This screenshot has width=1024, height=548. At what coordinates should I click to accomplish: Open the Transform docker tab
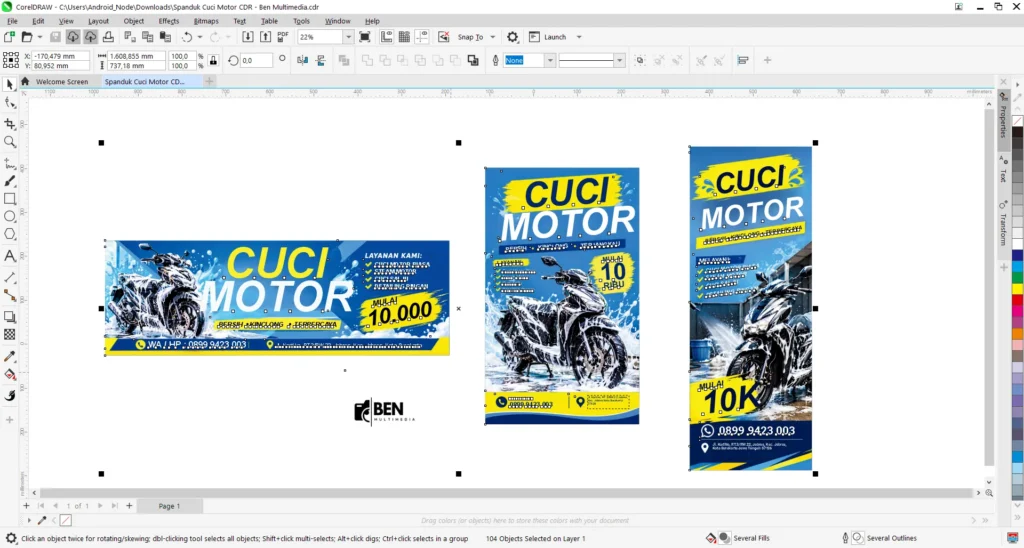[1004, 223]
